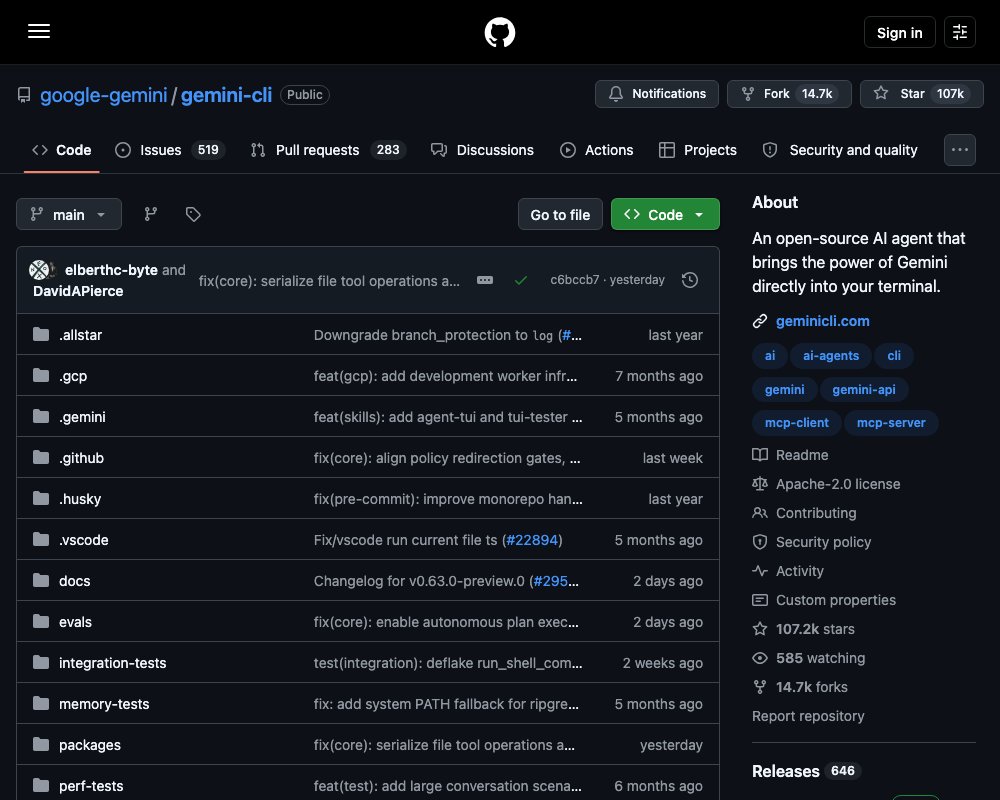The width and height of the screenshot is (1000, 800).
Task: Expand commit message details ellipsis
Action: pyautogui.click(x=485, y=280)
